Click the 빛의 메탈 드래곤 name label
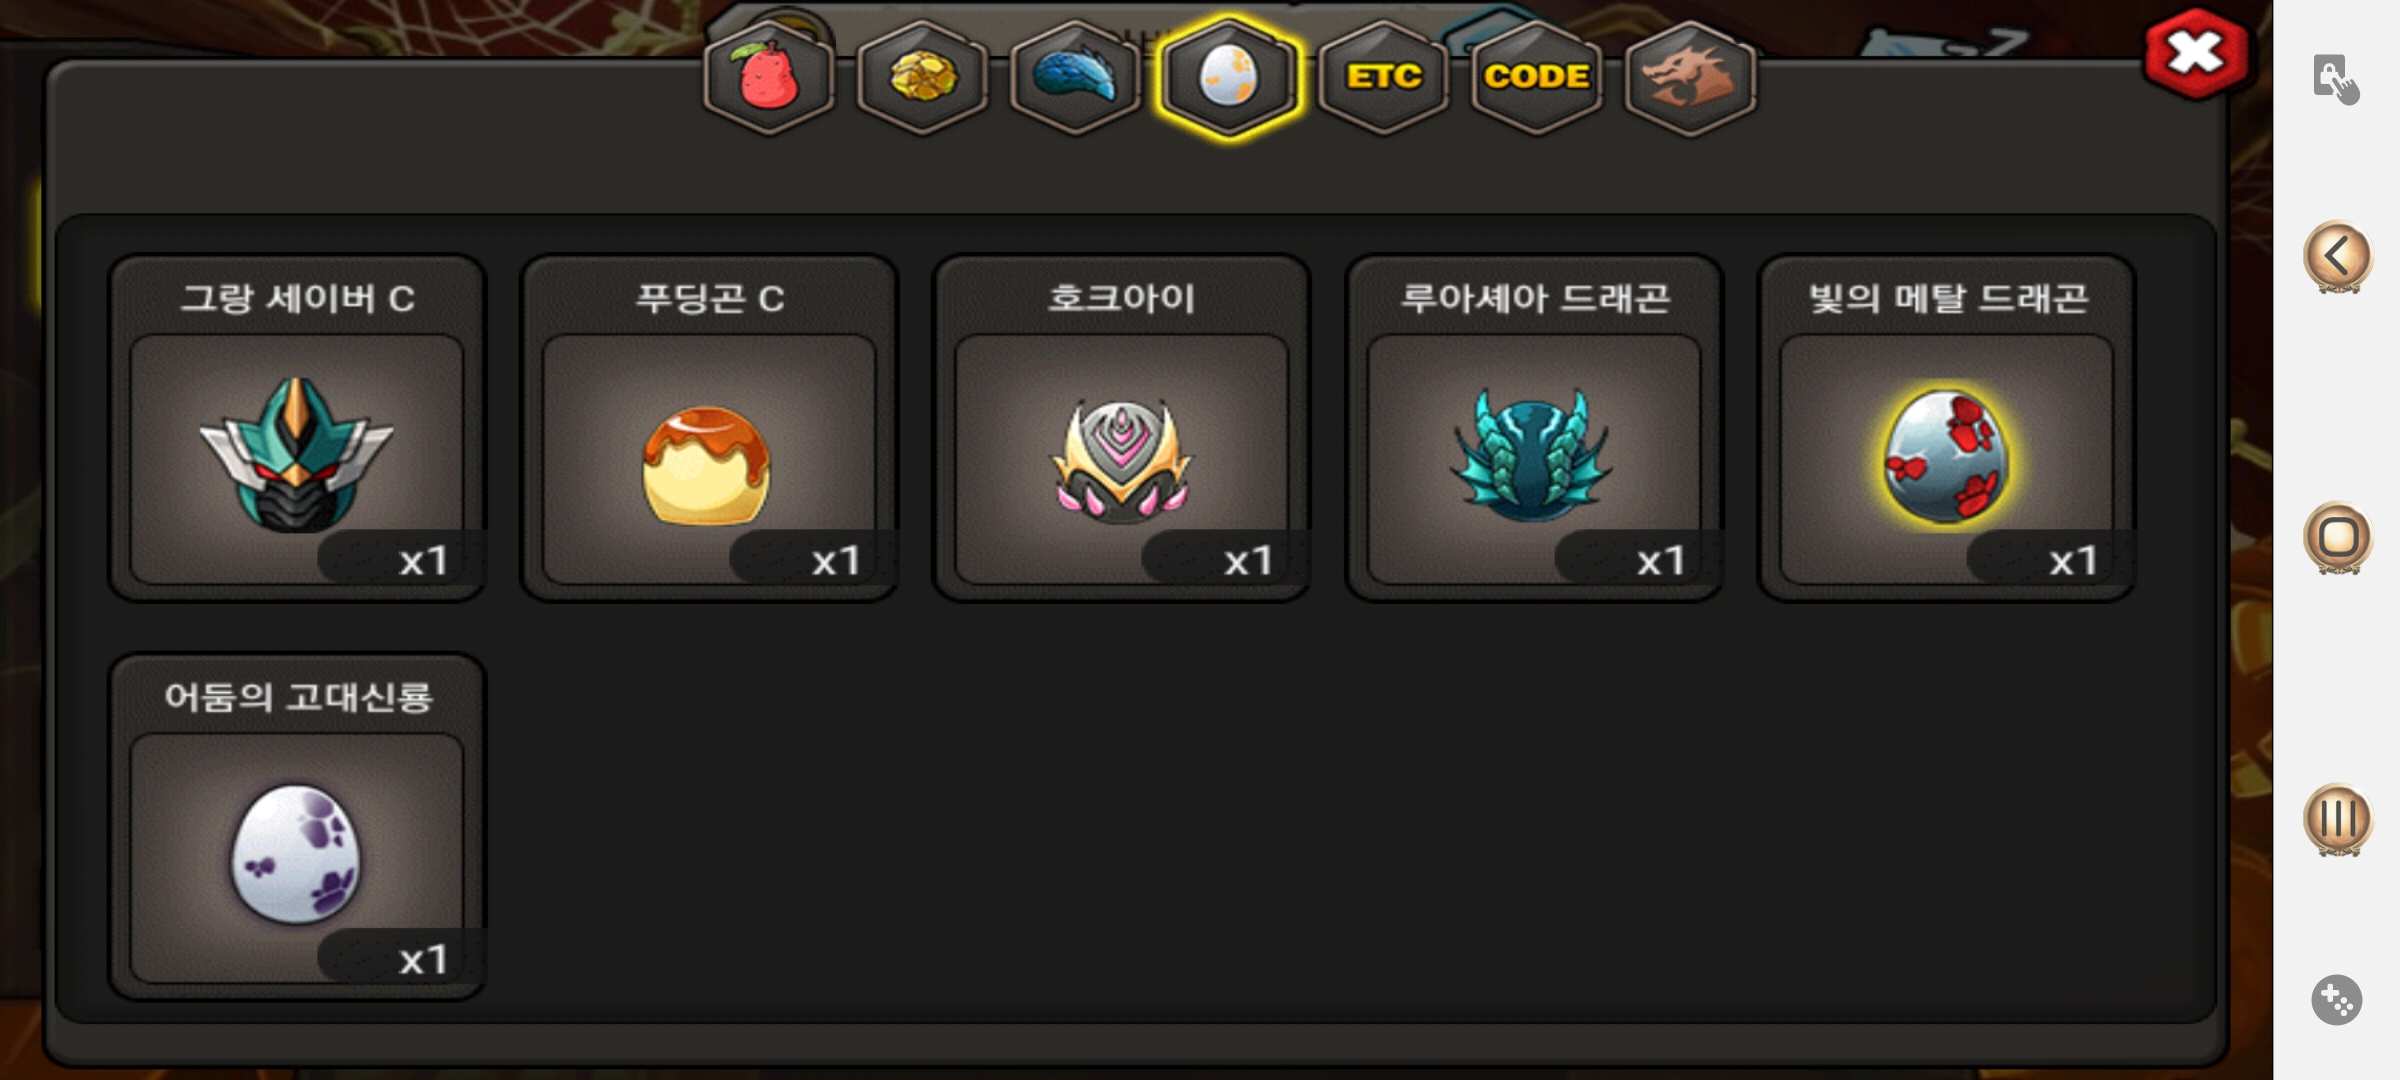The width and height of the screenshot is (2400, 1080). coord(1948,298)
